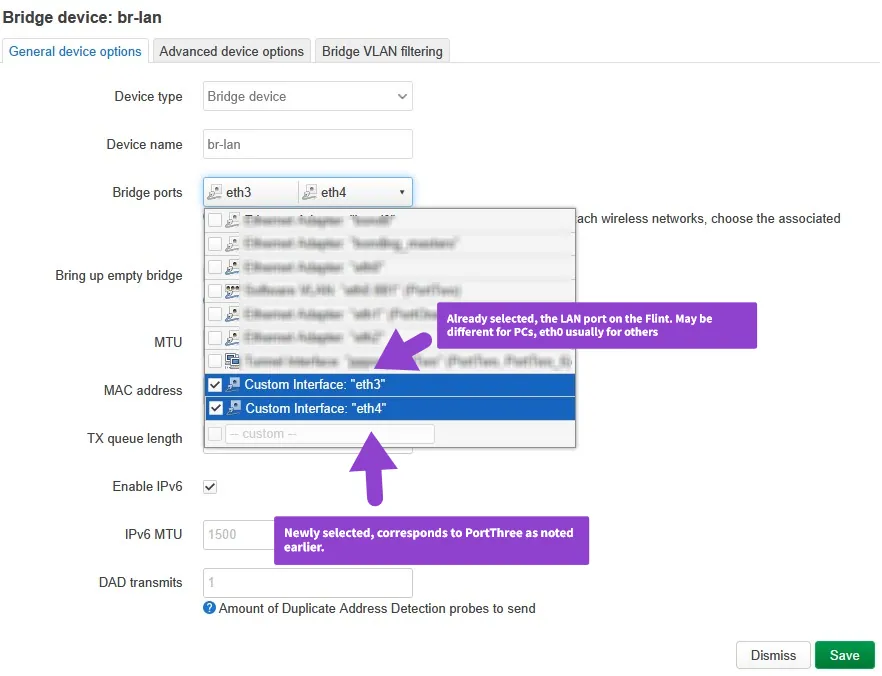Tick the checkbox beside the Software VLAN icon
This screenshot has width=882, height=676.
tap(215, 291)
